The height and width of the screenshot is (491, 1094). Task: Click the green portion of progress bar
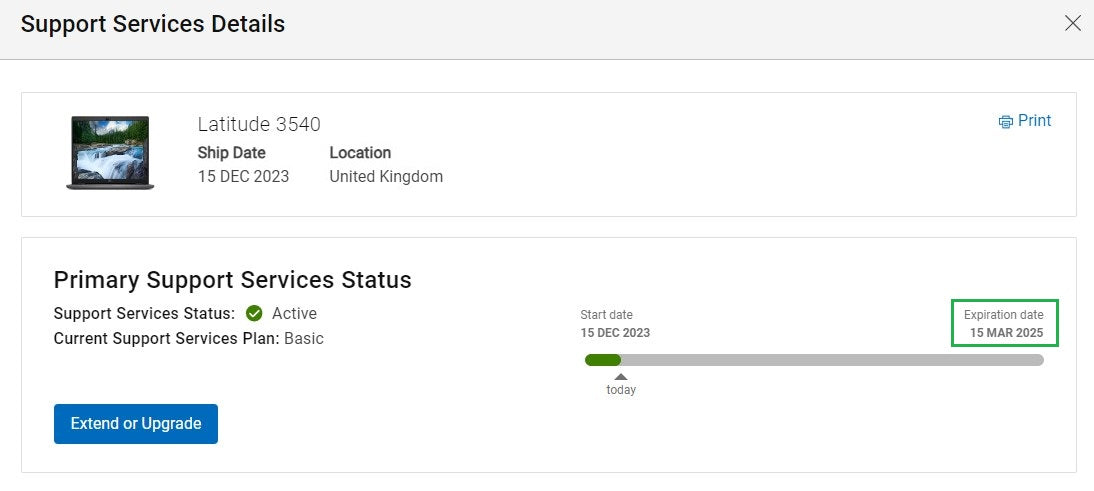(603, 360)
